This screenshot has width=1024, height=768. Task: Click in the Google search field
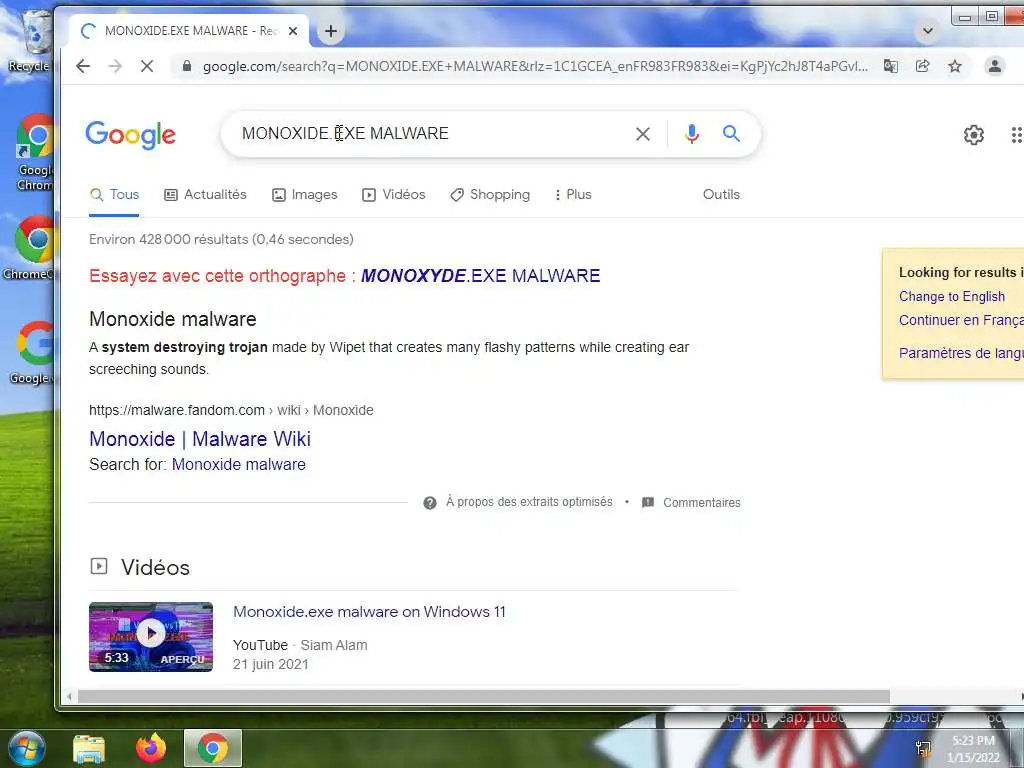tap(431, 134)
